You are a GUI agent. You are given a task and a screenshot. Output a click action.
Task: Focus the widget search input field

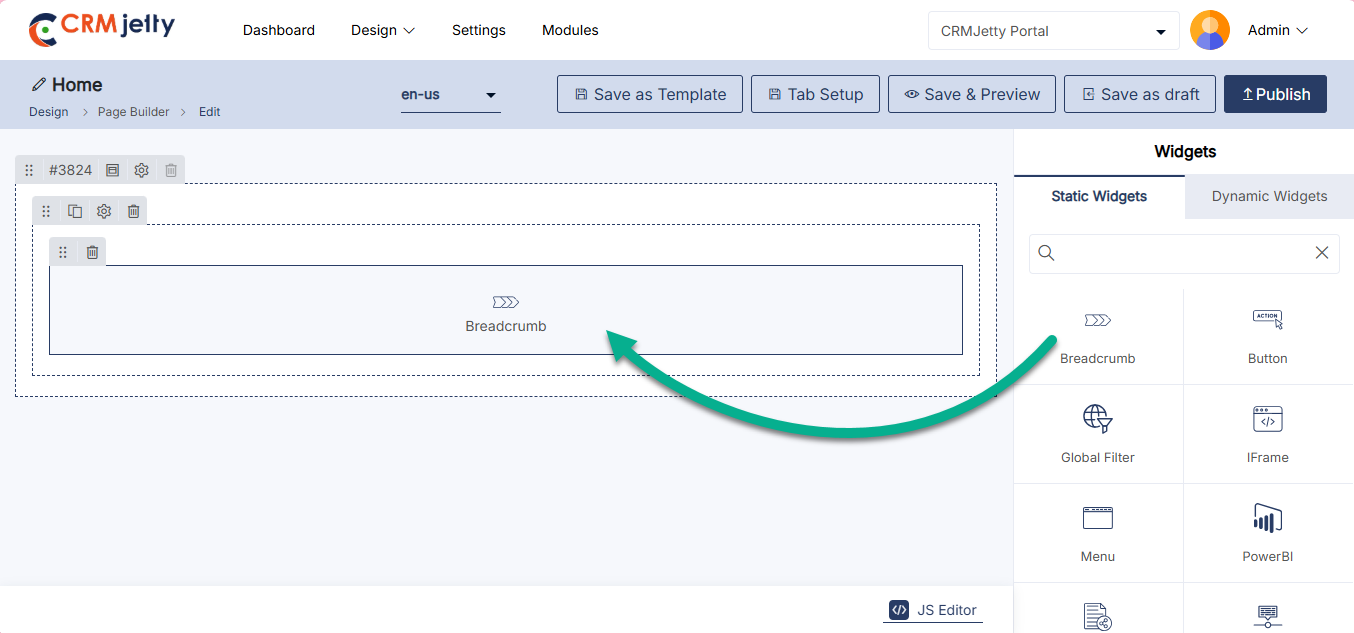coord(1180,253)
